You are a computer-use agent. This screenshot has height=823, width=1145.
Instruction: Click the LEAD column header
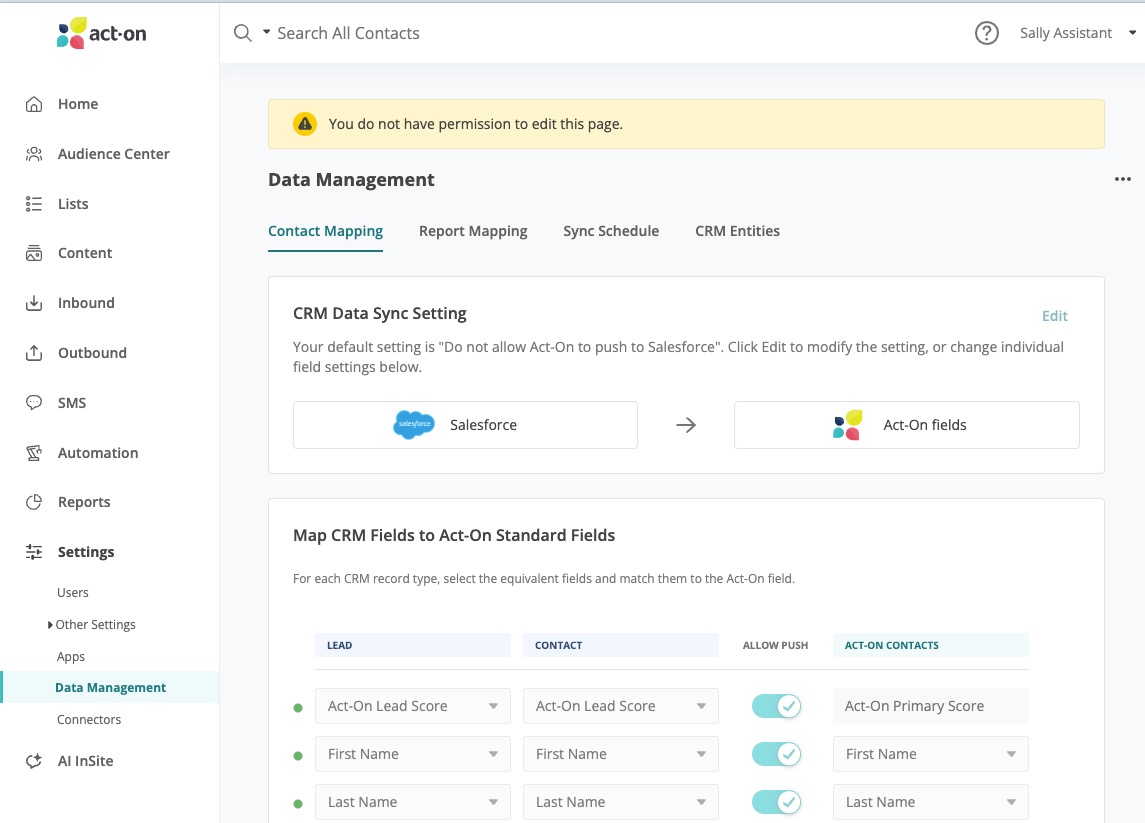click(413, 646)
